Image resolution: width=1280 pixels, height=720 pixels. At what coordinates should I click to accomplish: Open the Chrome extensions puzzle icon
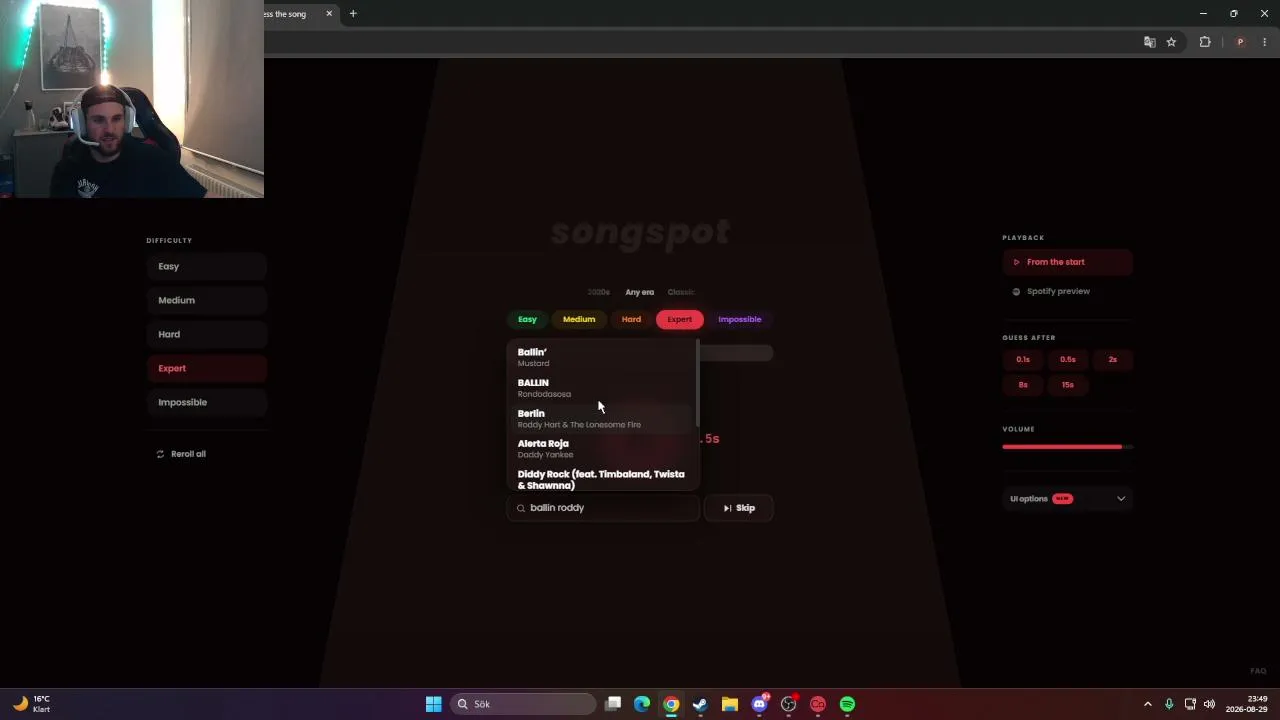click(x=1205, y=42)
